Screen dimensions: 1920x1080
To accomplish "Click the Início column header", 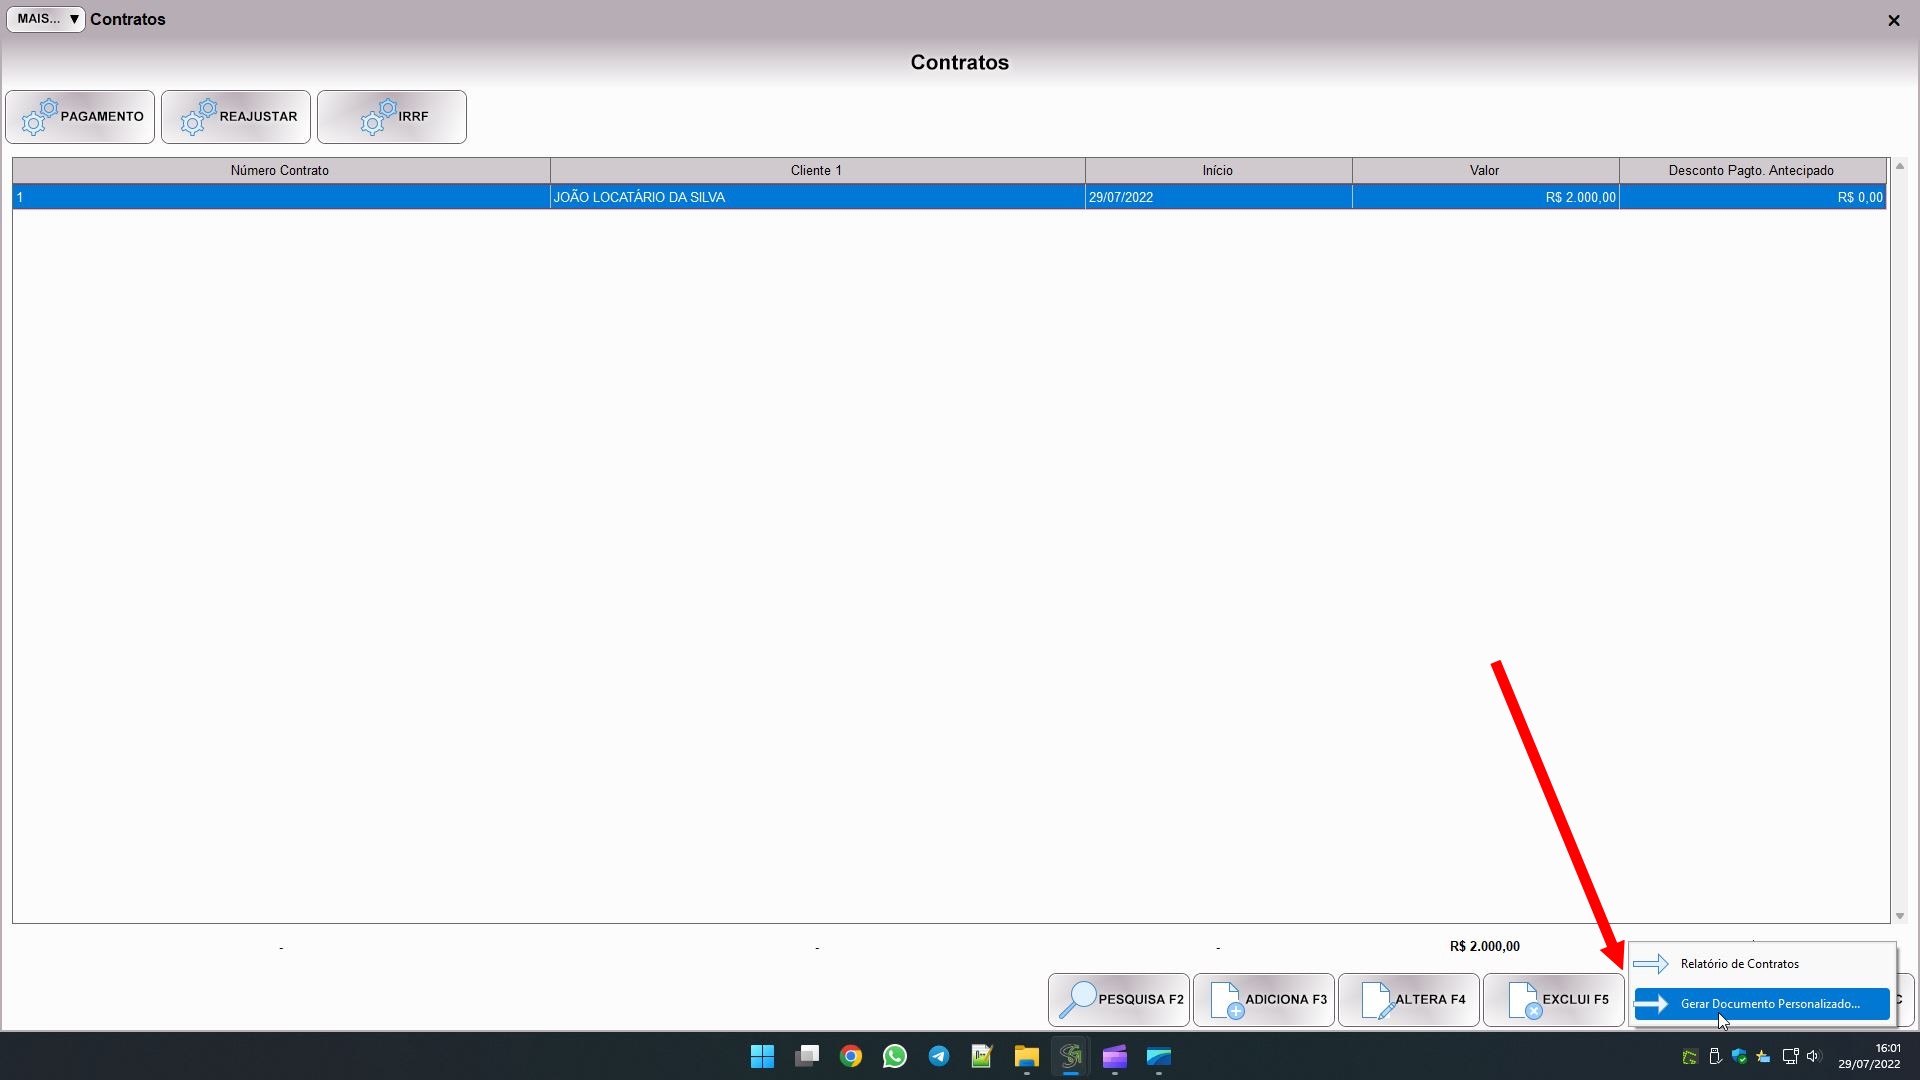I will [x=1217, y=170].
